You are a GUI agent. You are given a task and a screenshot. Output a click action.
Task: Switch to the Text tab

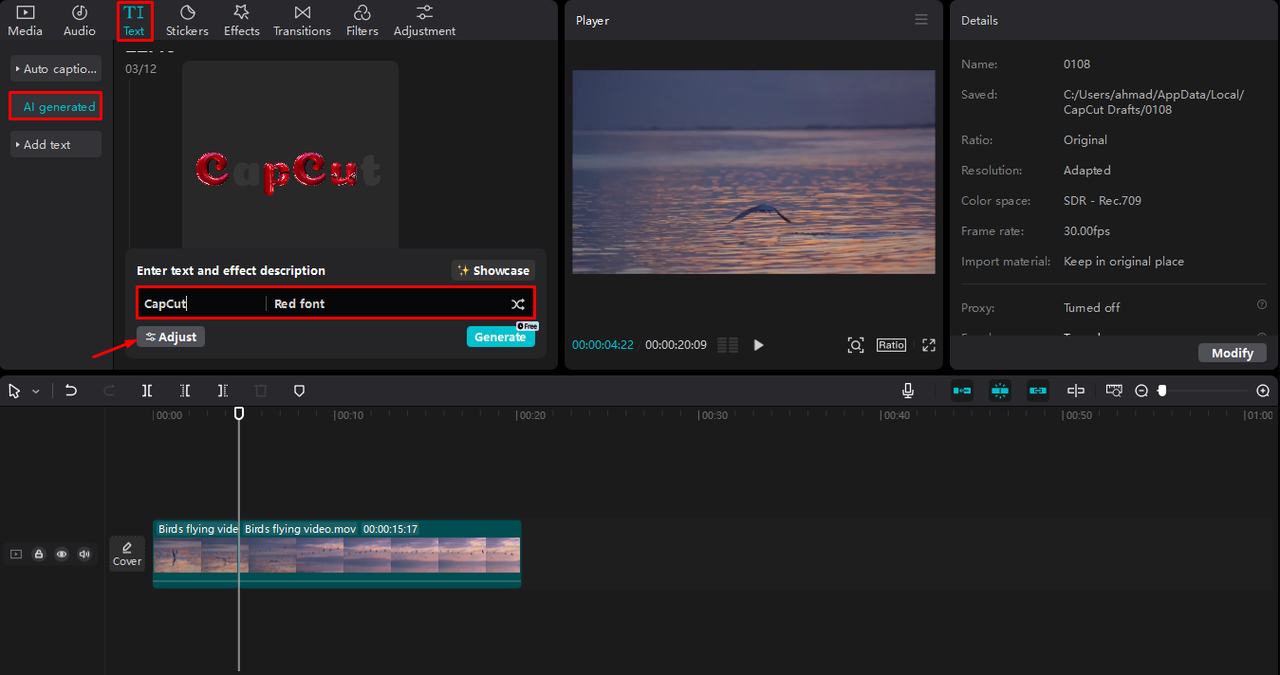134,20
